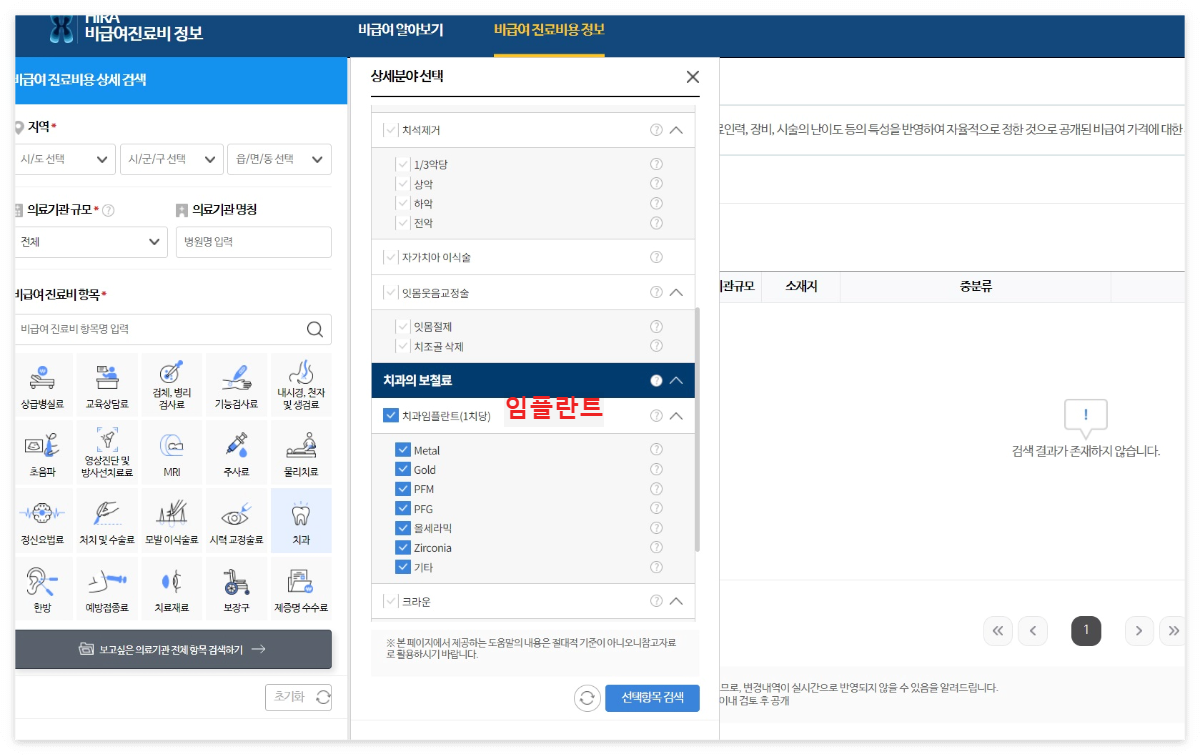This screenshot has width=1200, height=755.
Task: Select the 치과 (dental) category icon
Action: click(300, 519)
